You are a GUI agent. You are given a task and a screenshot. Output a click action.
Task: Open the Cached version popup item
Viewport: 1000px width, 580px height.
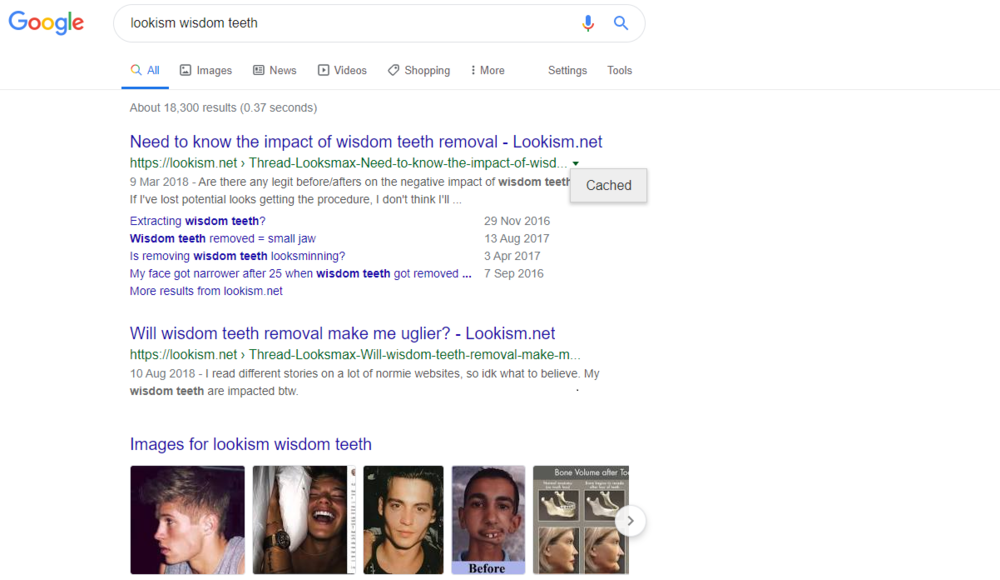pyautogui.click(x=608, y=186)
